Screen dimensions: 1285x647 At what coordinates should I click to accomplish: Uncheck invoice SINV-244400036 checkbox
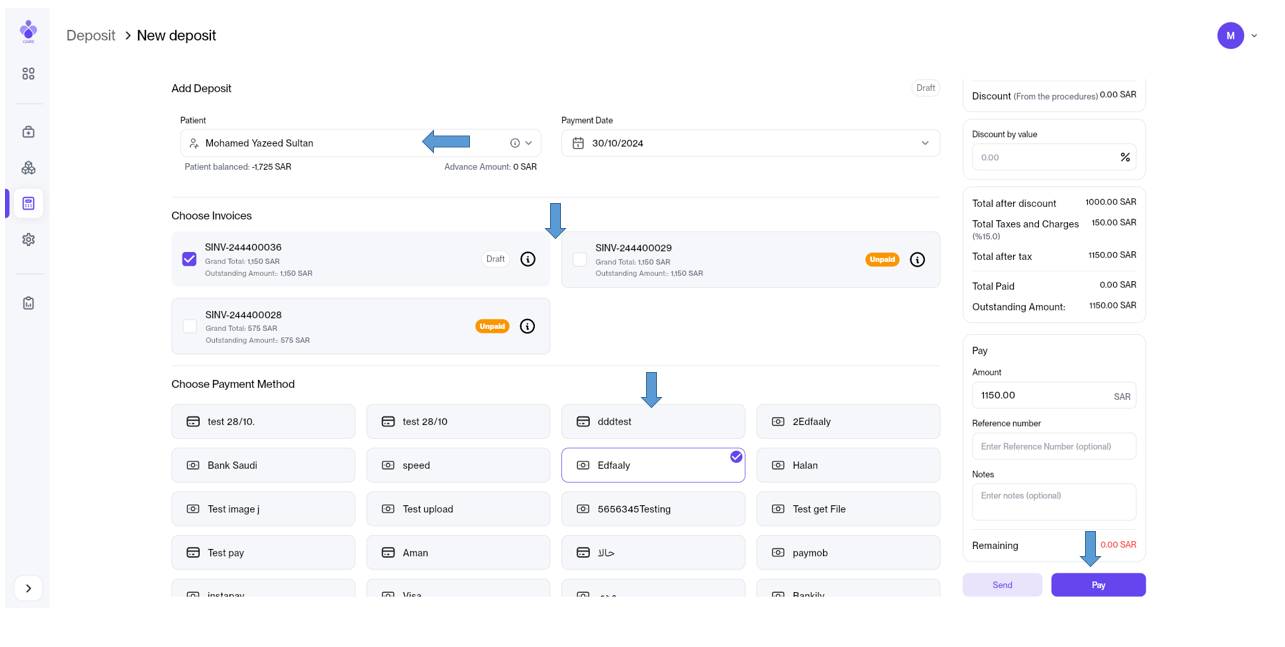coord(189,259)
